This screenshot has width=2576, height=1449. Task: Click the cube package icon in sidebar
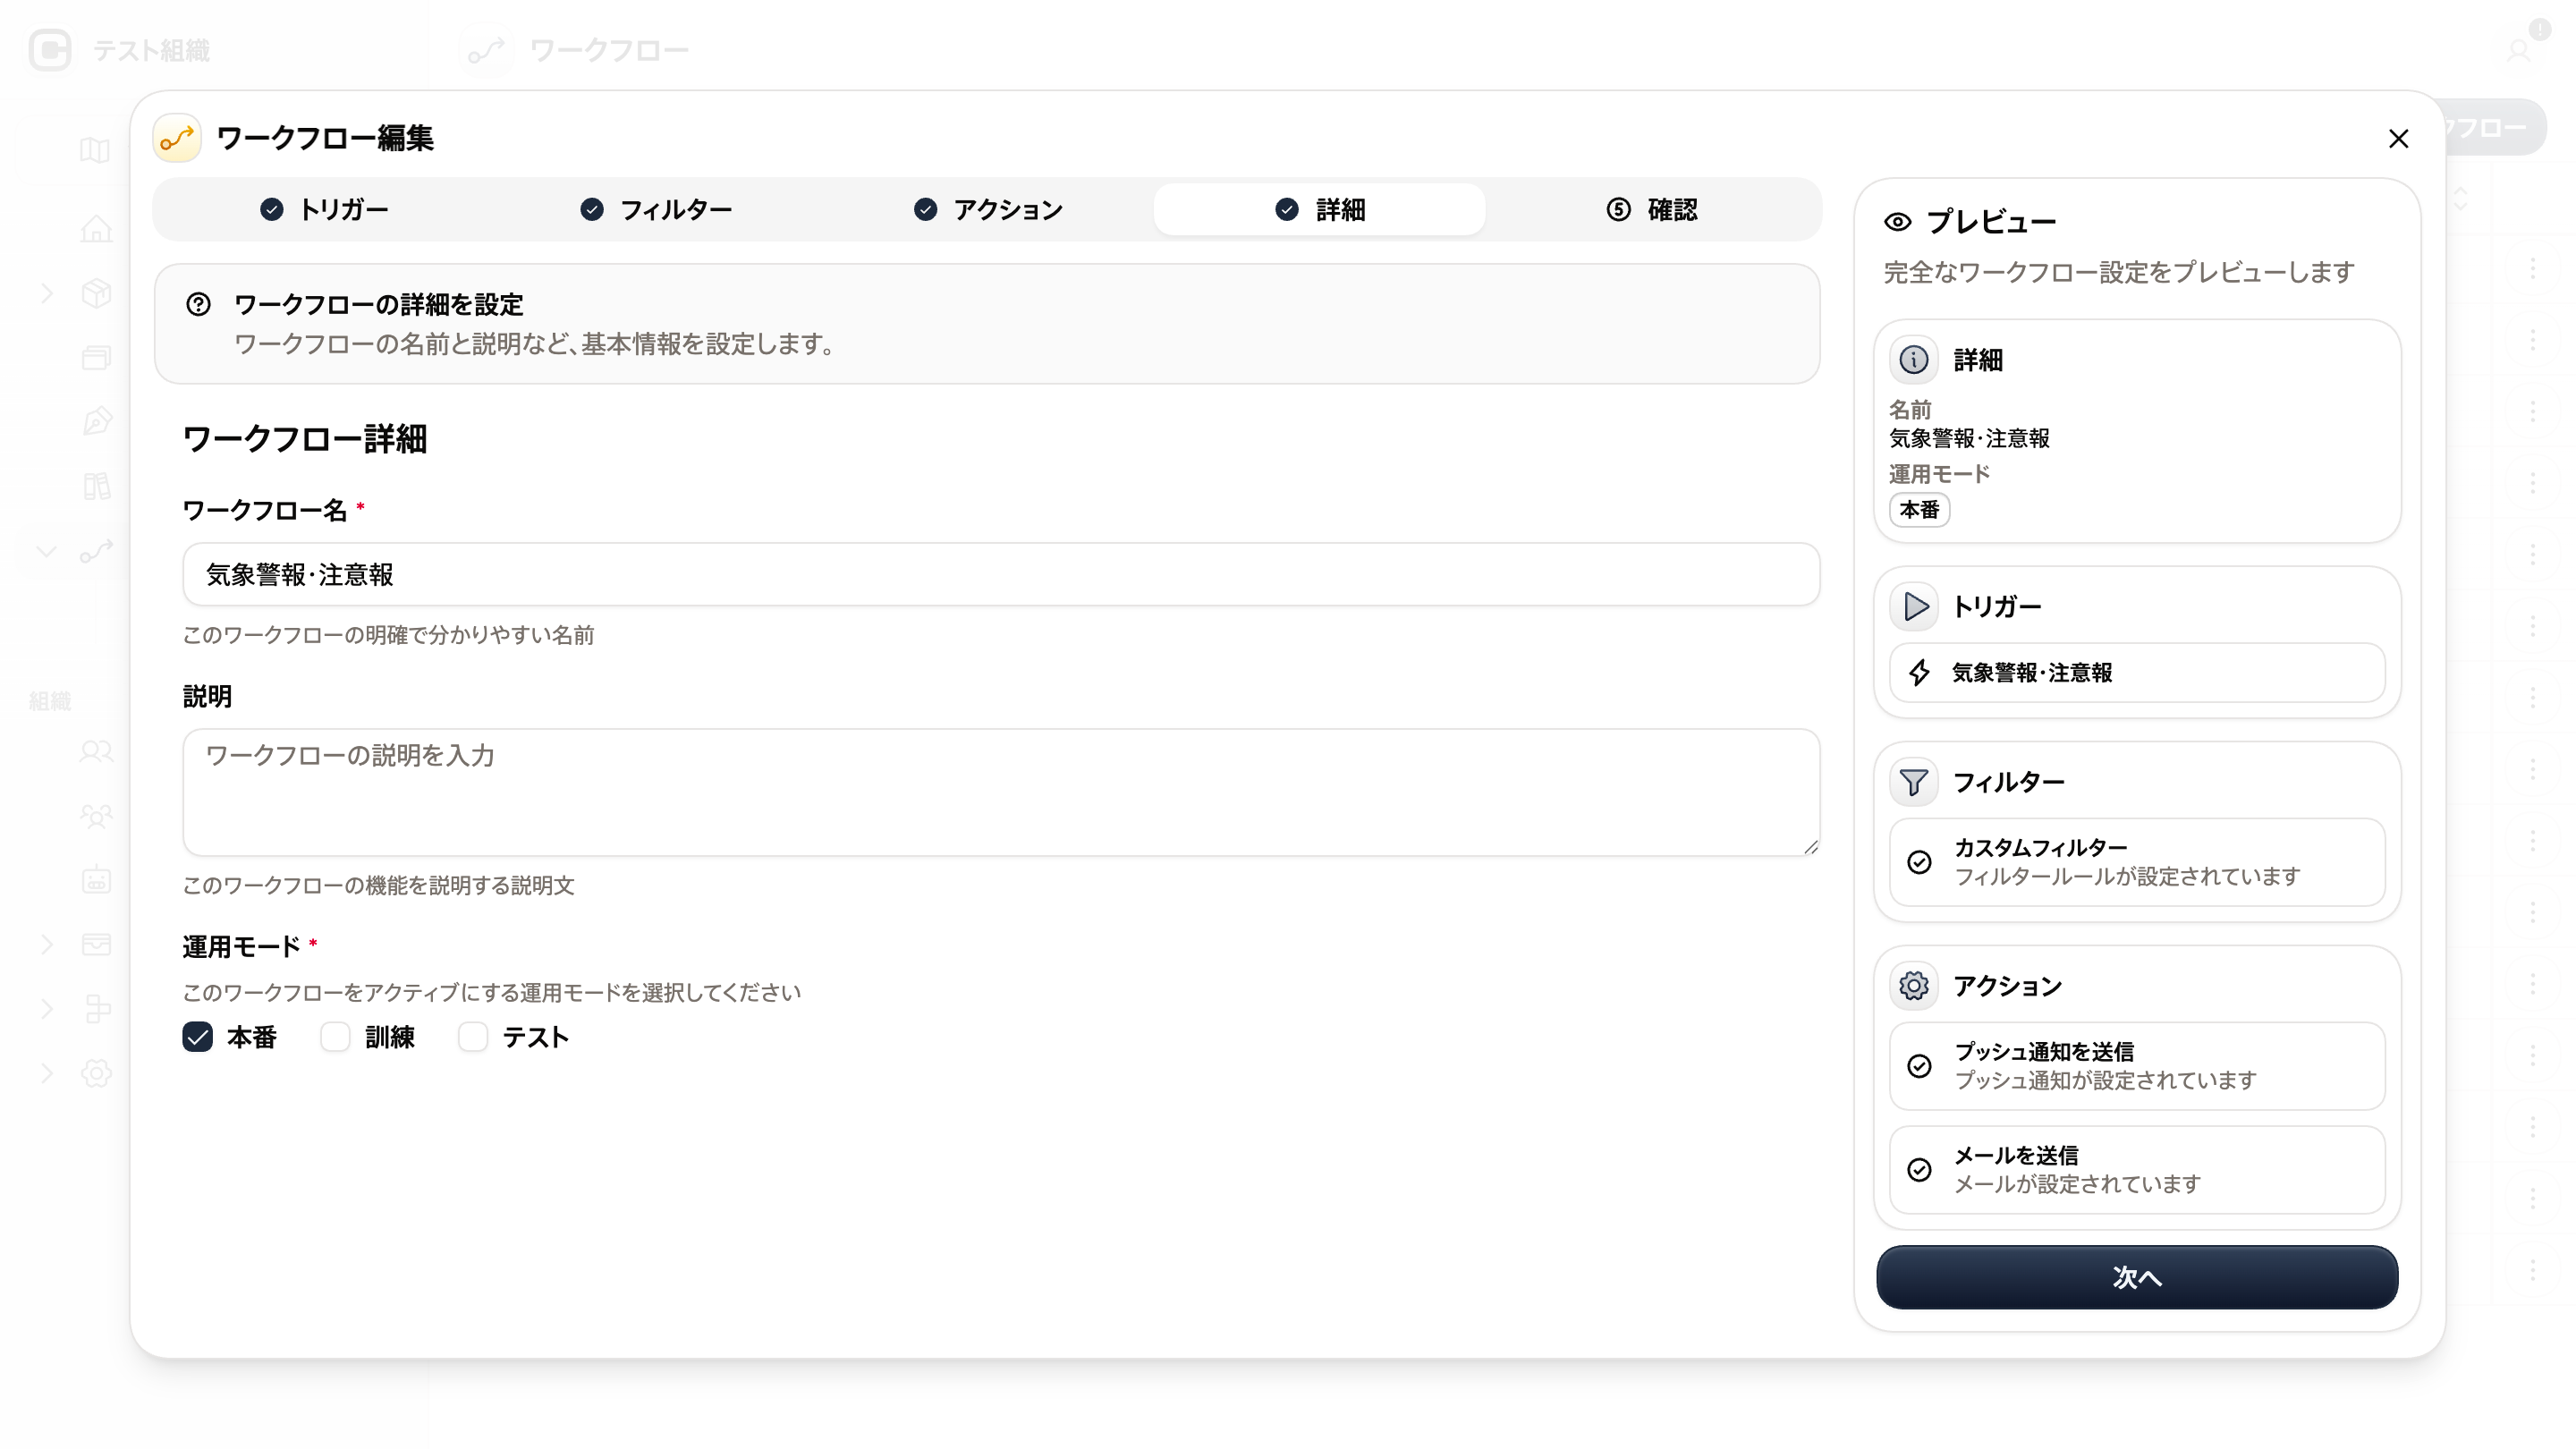point(96,293)
